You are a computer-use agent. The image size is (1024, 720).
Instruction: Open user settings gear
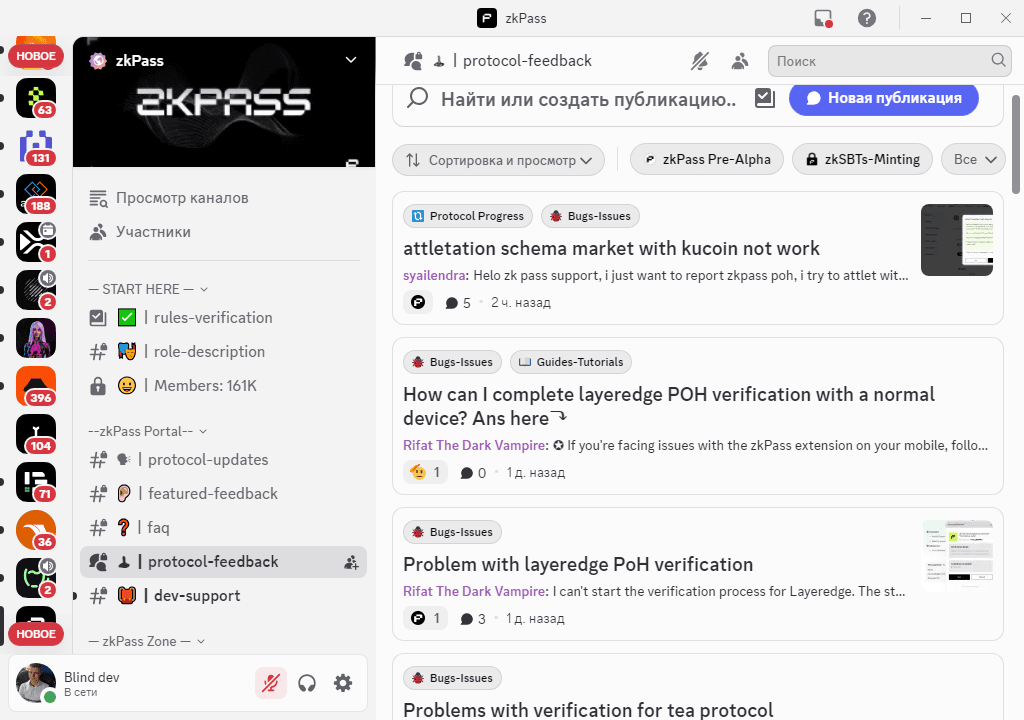tap(343, 683)
